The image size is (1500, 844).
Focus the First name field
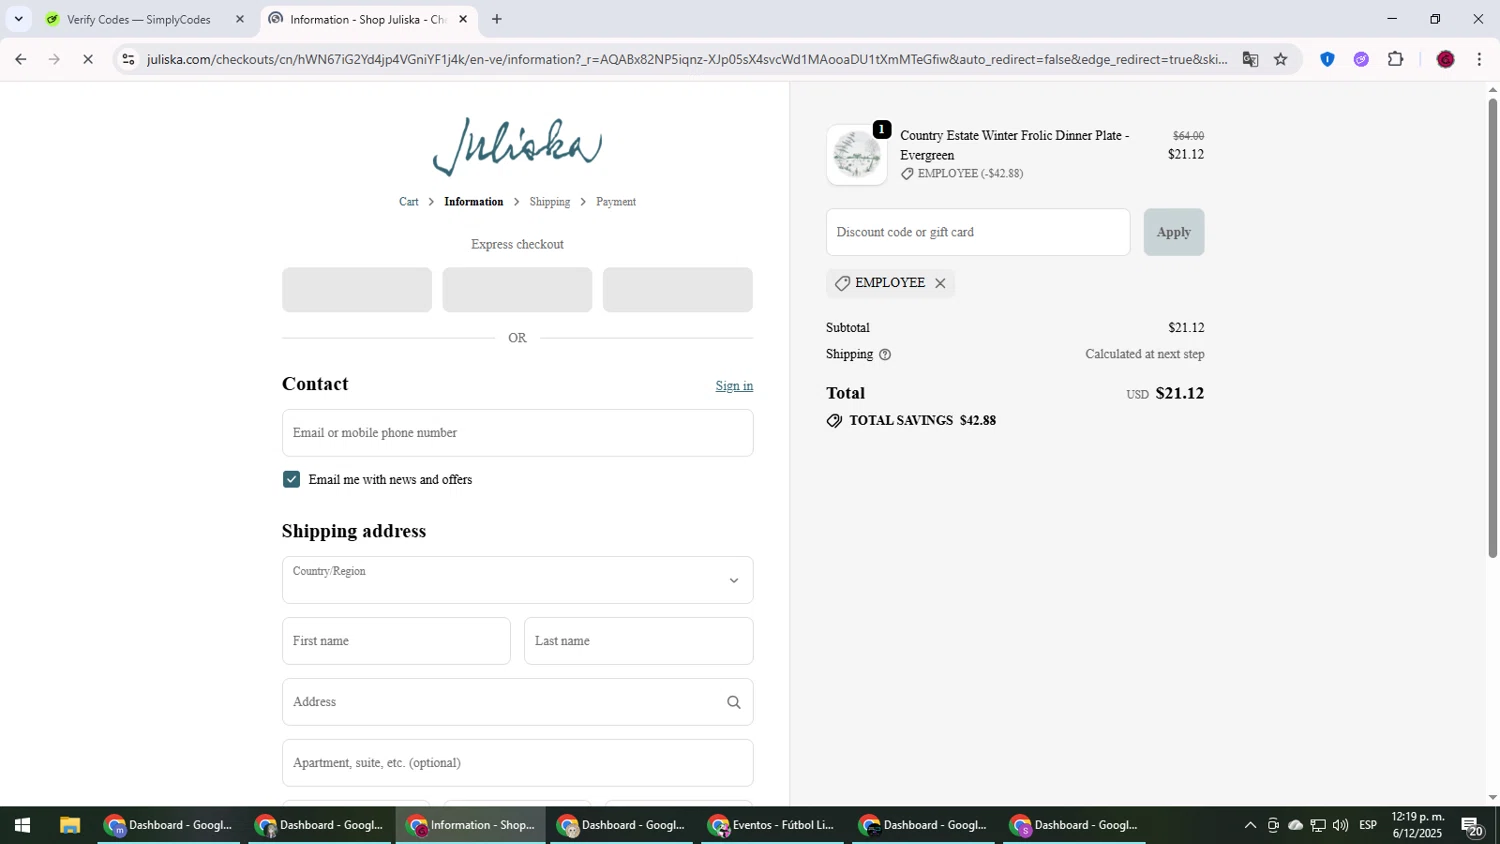396,641
